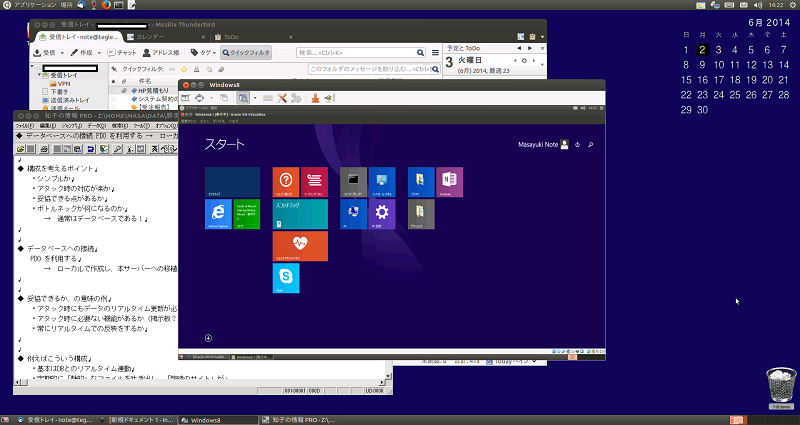Open the OneNote tile on Start screen
The image size is (800, 425).
pos(449,182)
